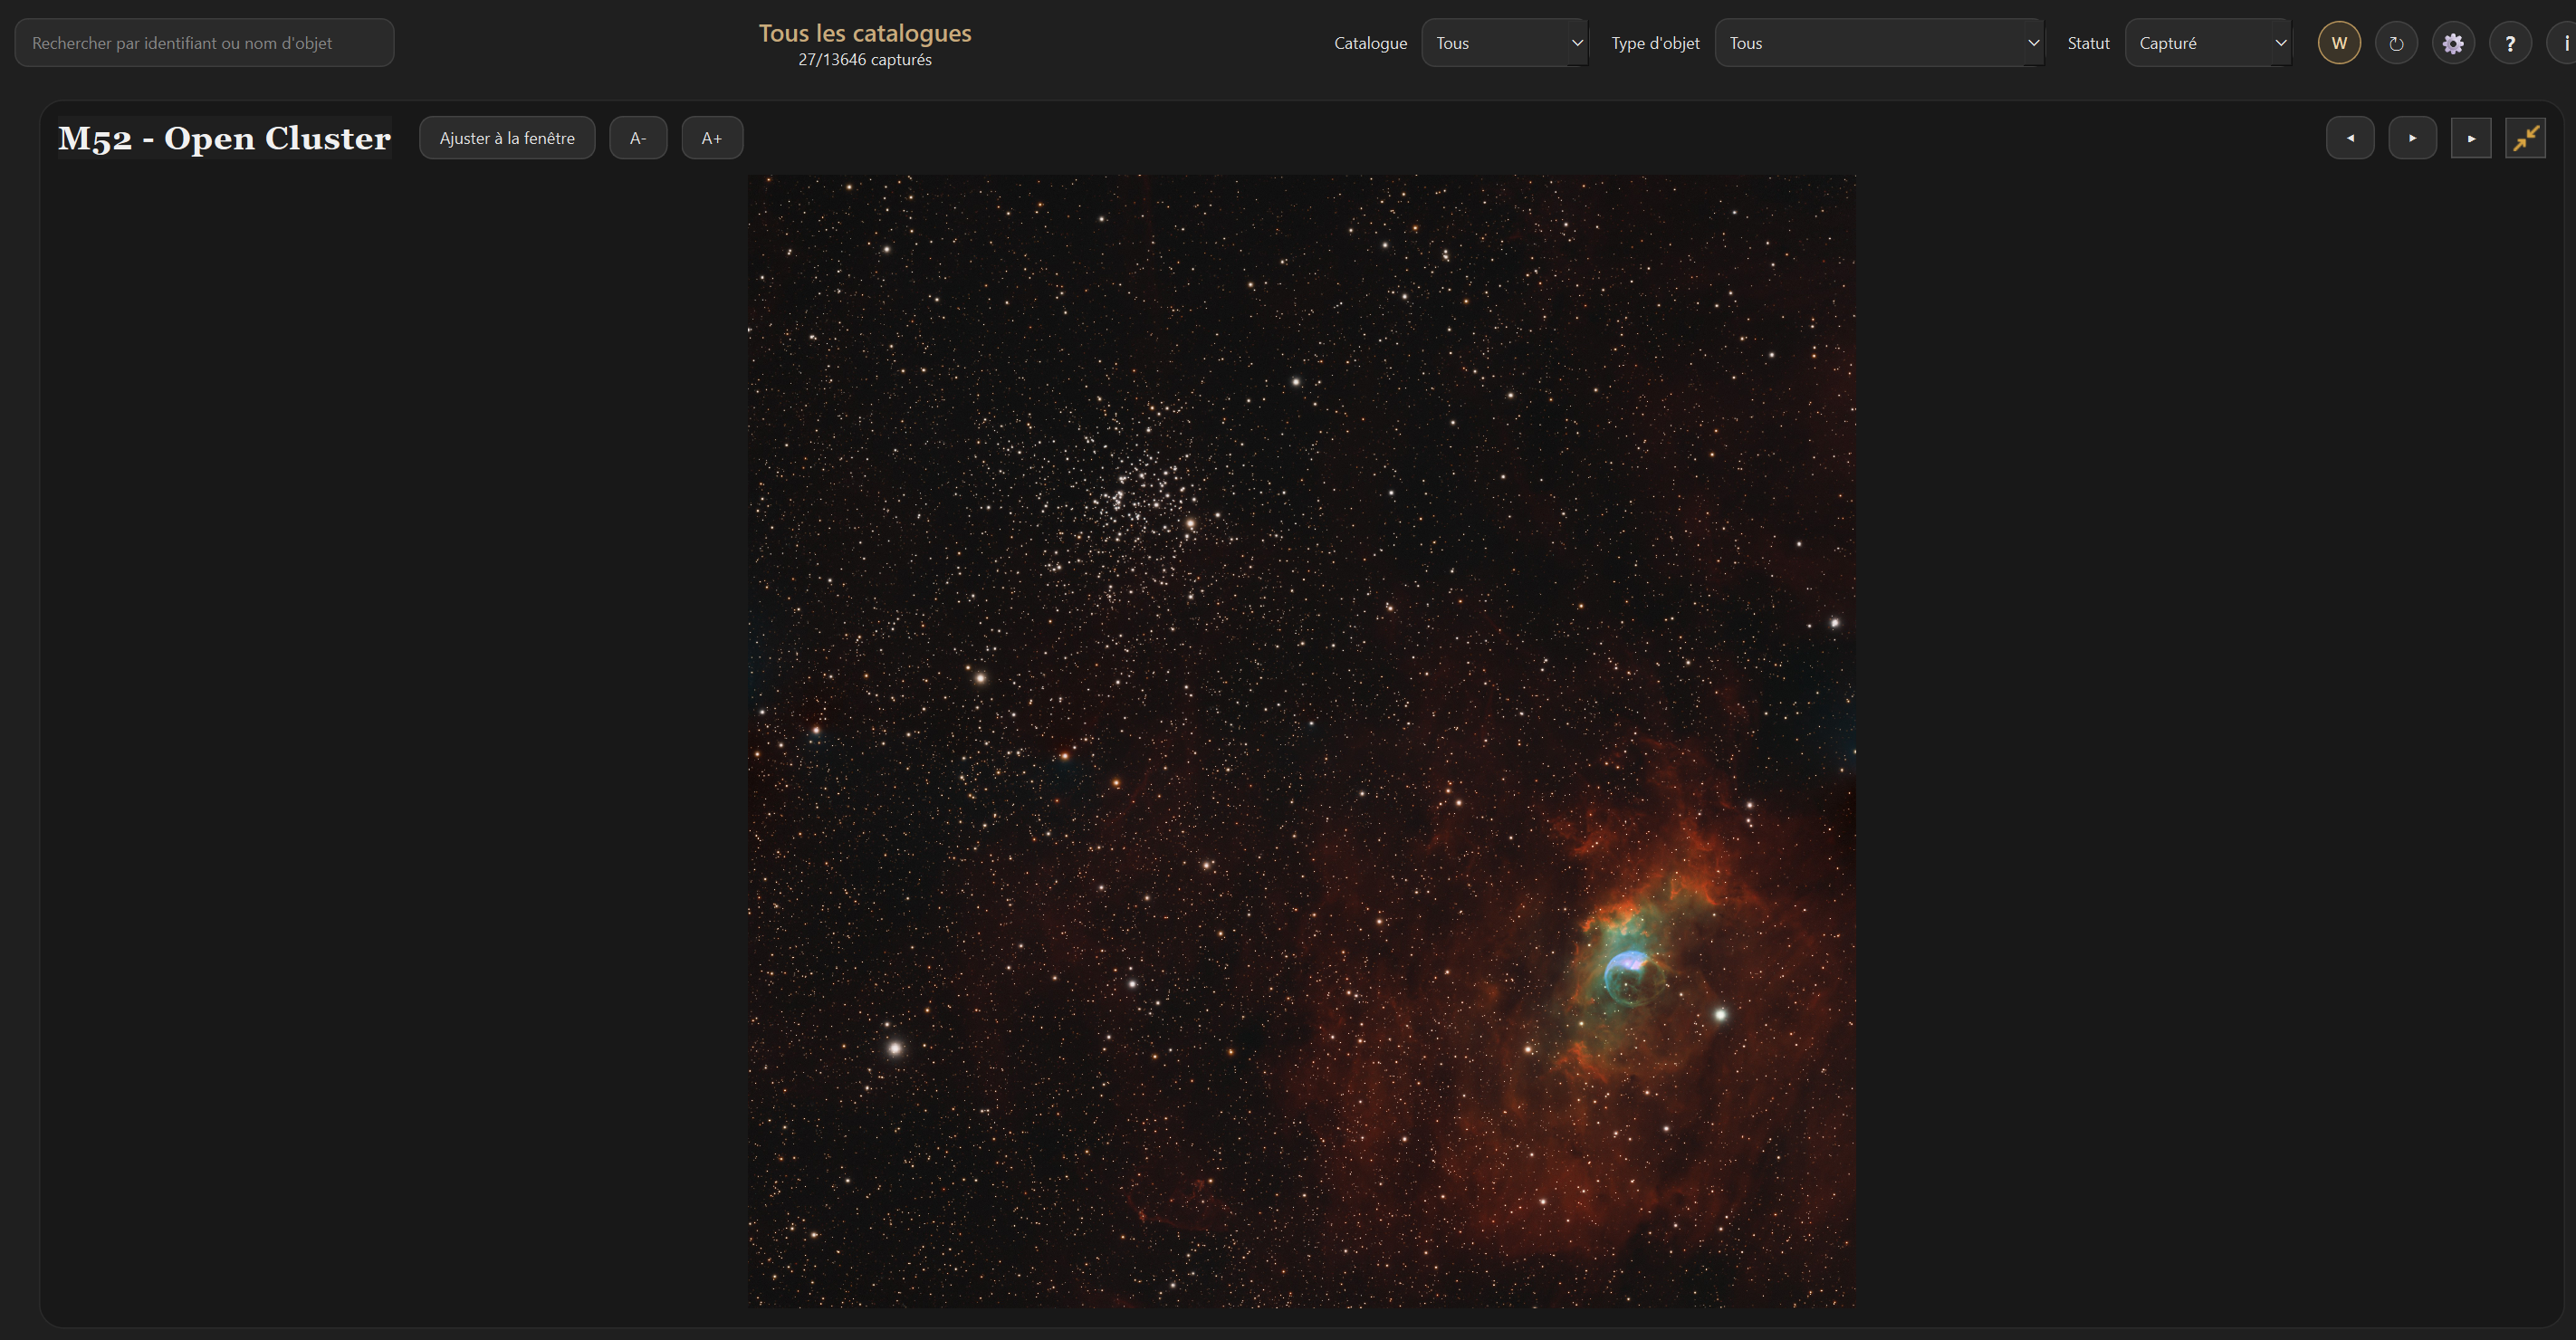Show info via the i icon

(x=2562, y=43)
